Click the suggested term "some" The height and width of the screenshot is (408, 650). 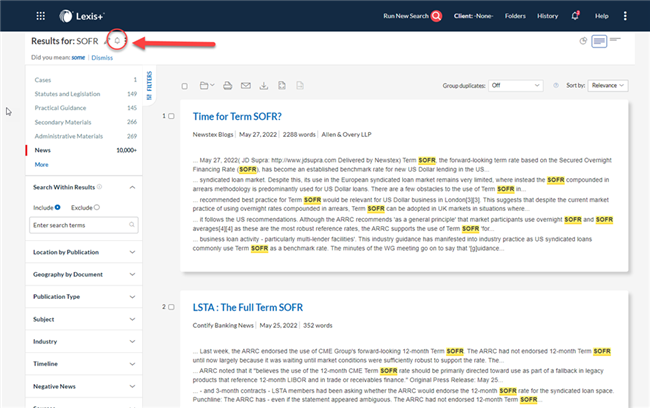pos(78,58)
